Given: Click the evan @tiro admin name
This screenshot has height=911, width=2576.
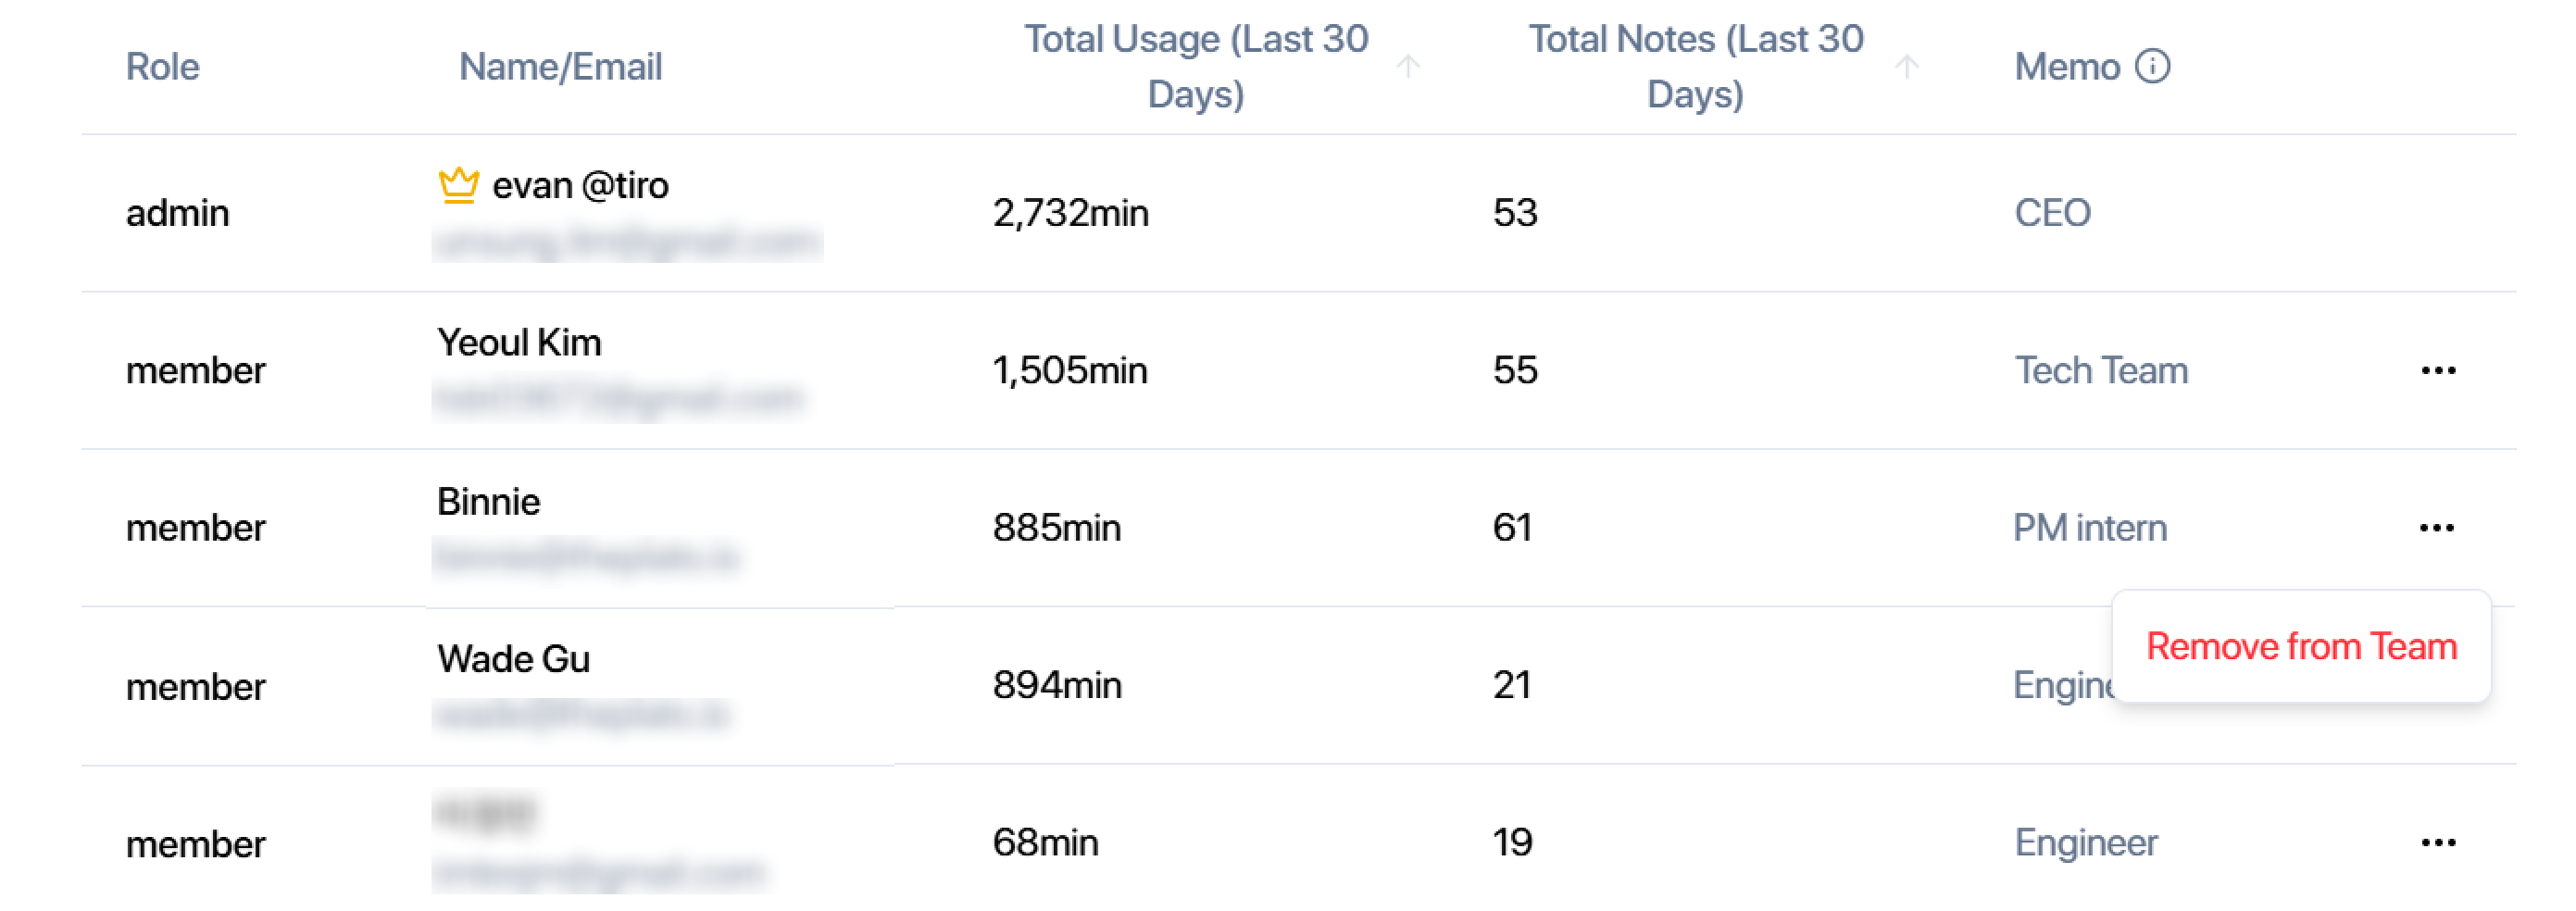Looking at the screenshot, I should tap(580, 186).
